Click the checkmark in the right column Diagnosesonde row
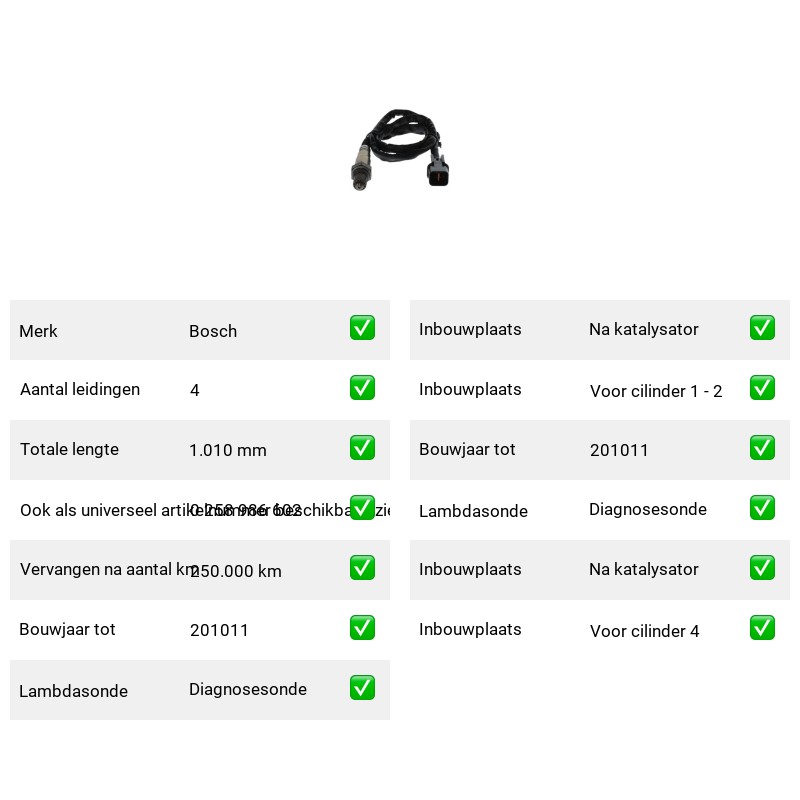The image size is (800, 800). coord(762,508)
